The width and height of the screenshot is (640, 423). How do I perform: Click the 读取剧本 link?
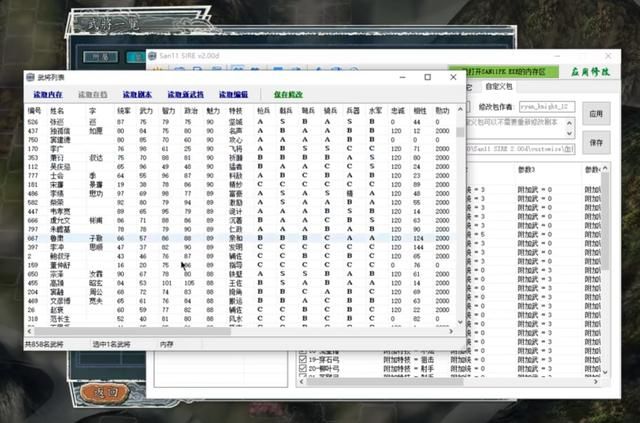pyautogui.click(x=137, y=95)
